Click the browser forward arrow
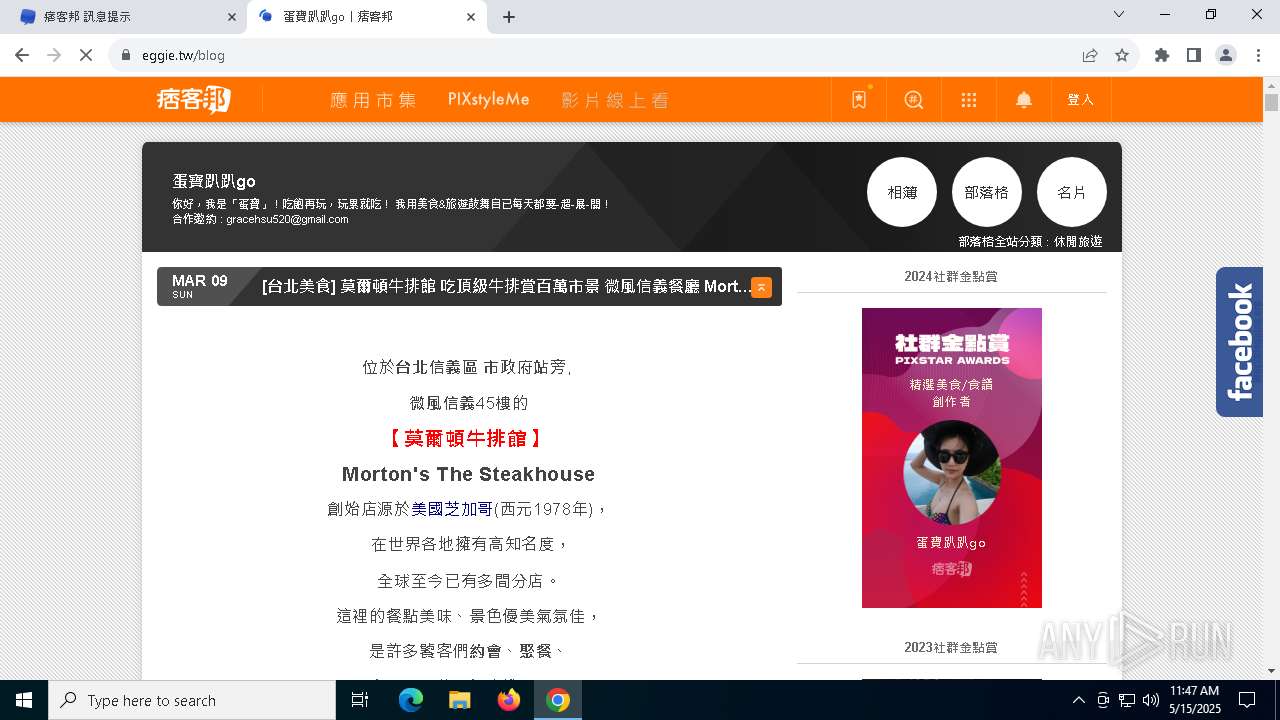Viewport: 1280px width, 720px height. point(54,55)
